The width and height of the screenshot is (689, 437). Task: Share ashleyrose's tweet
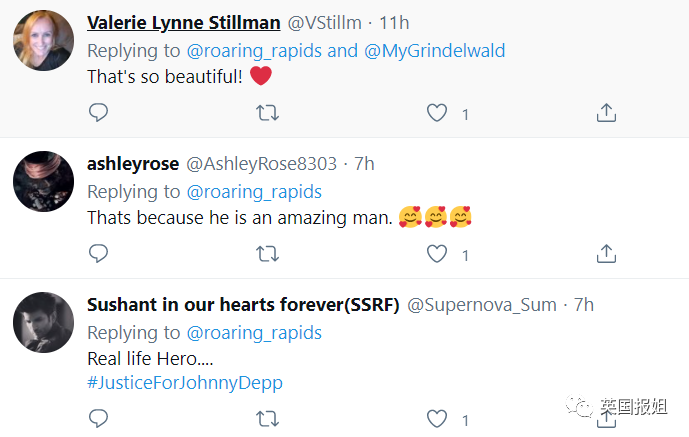[x=606, y=255]
